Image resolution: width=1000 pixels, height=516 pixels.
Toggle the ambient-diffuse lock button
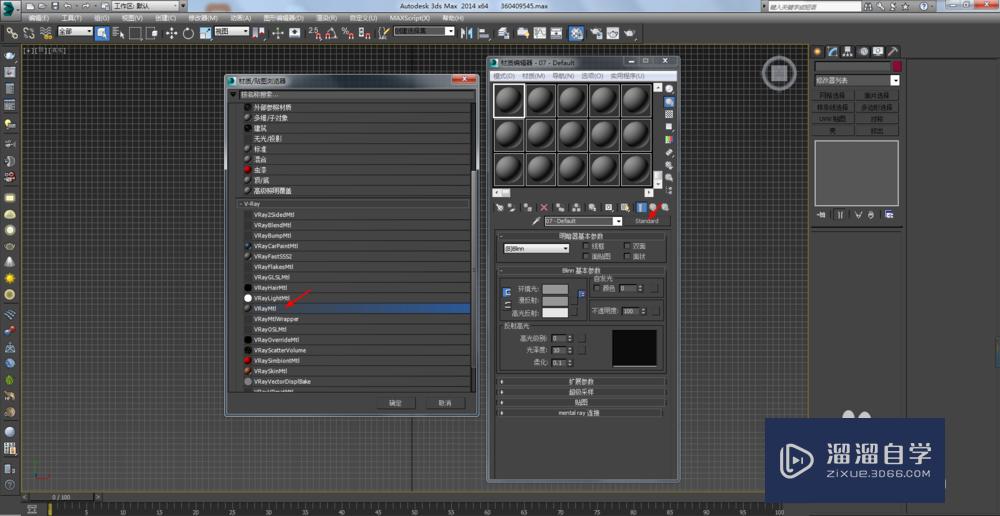coord(508,292)
